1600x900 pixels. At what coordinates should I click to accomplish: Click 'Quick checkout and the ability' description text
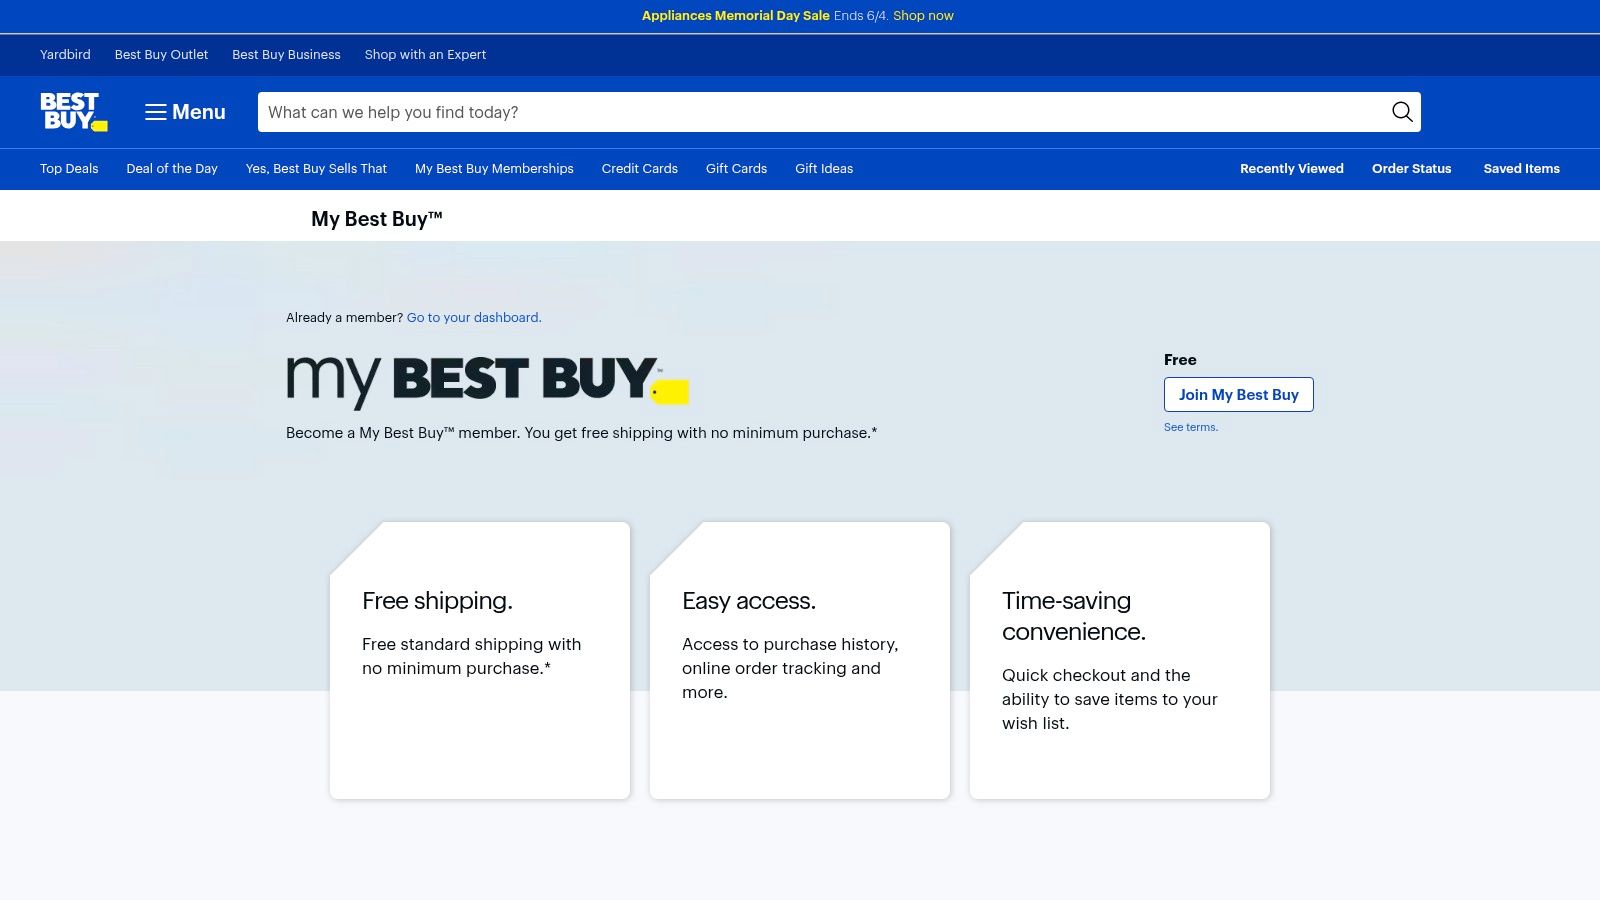(x=1110, y=699)
